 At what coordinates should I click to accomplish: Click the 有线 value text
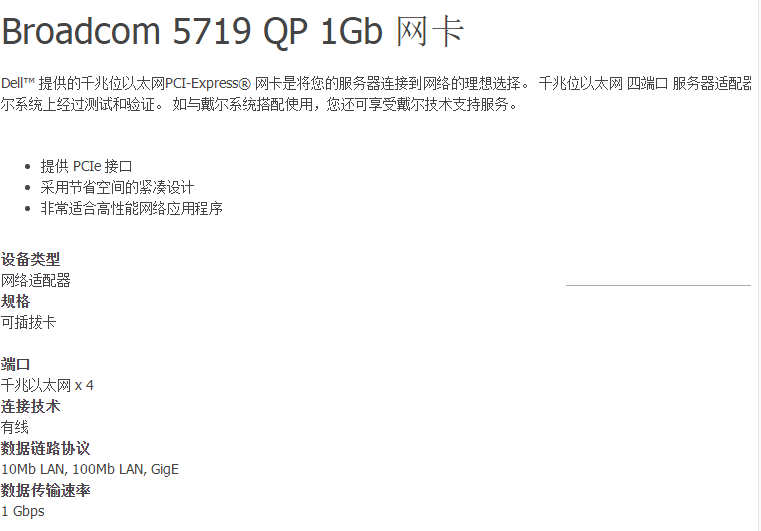coord(15,428)
